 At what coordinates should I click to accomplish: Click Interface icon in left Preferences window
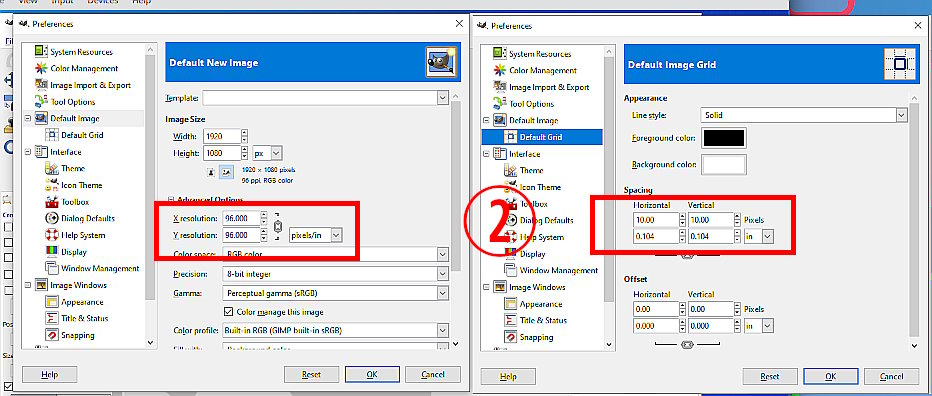tap(41, 152)
